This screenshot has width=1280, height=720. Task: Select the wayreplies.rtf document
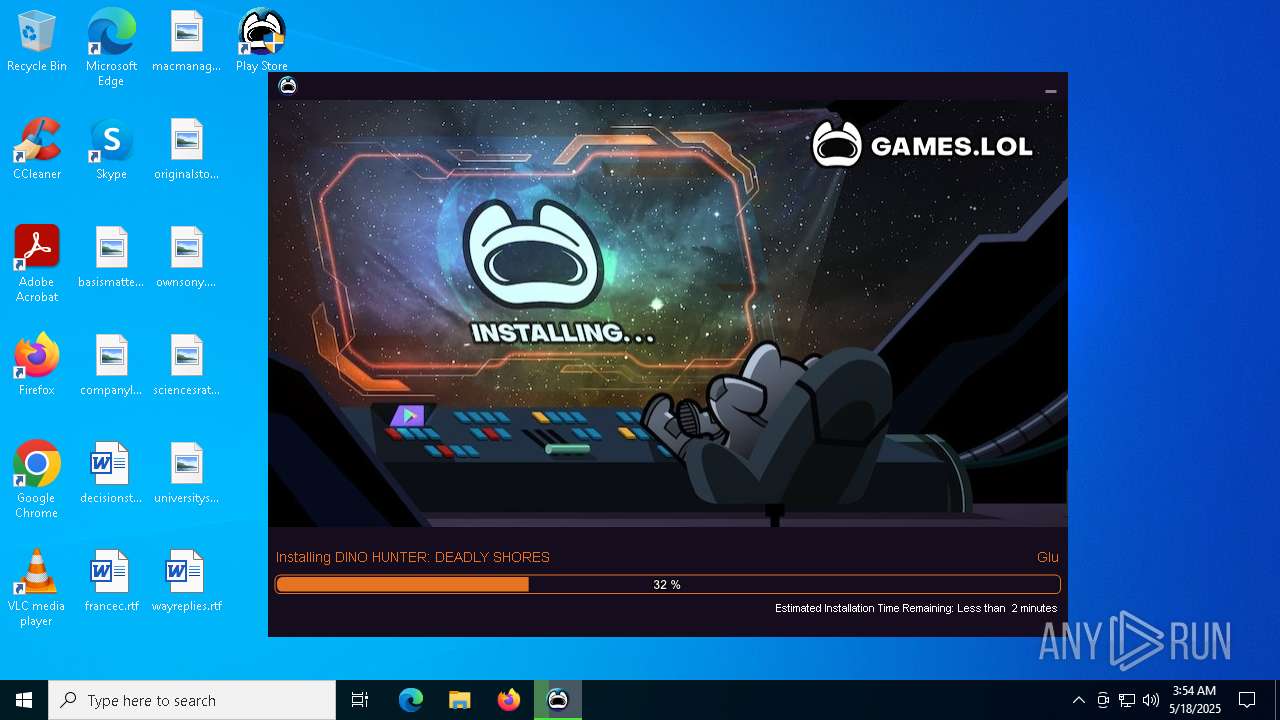click(x=186, y=582)
